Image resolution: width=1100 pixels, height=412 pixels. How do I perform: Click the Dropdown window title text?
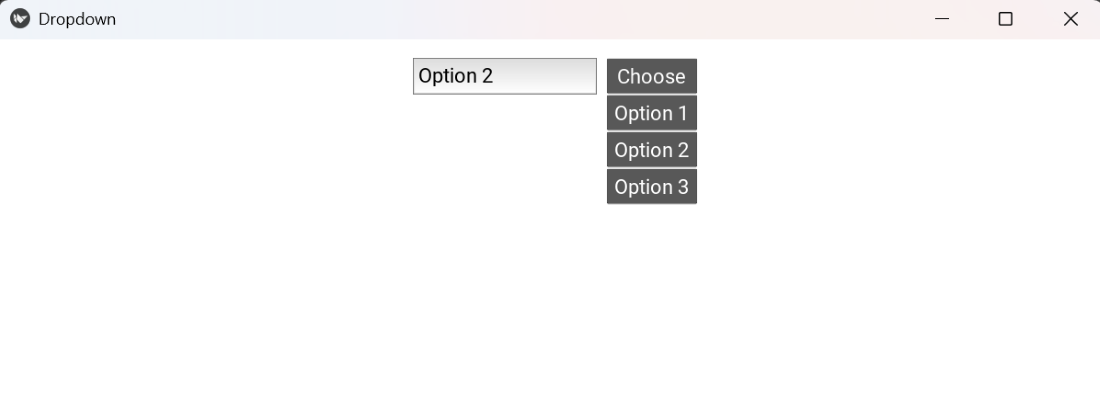pos(77,19)
